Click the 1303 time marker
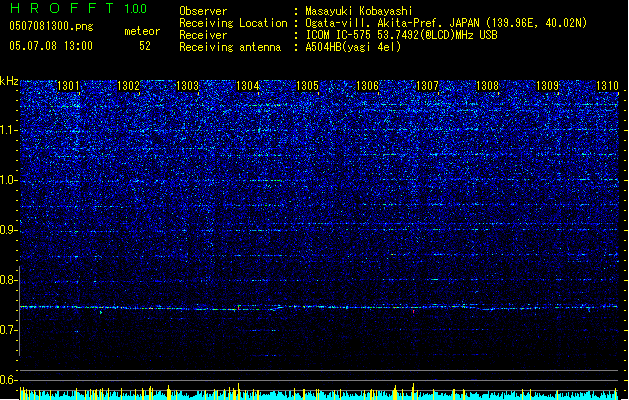The height and width of the screenshot is (400, 629). click(x=187, y=86)
